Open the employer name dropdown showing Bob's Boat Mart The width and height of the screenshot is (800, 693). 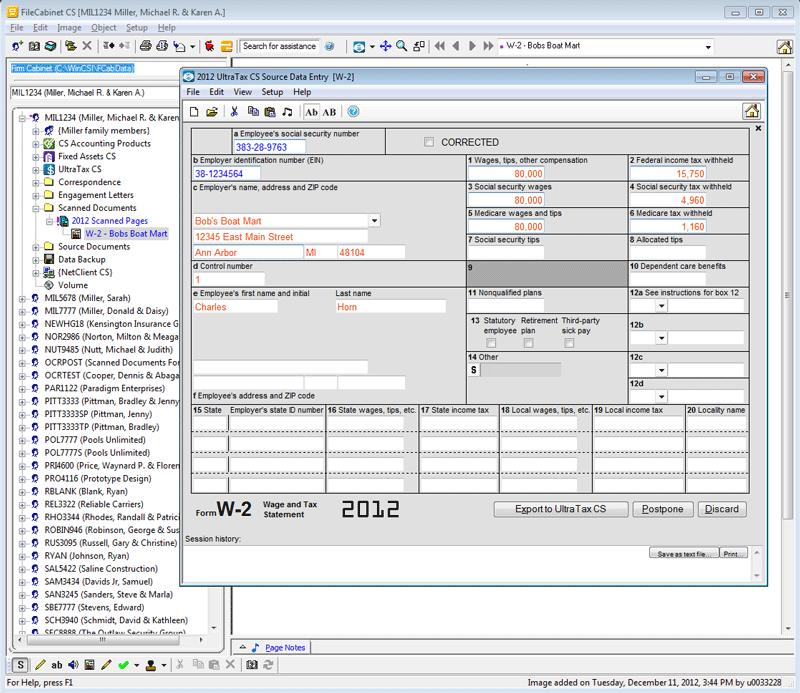pos(374,220)
